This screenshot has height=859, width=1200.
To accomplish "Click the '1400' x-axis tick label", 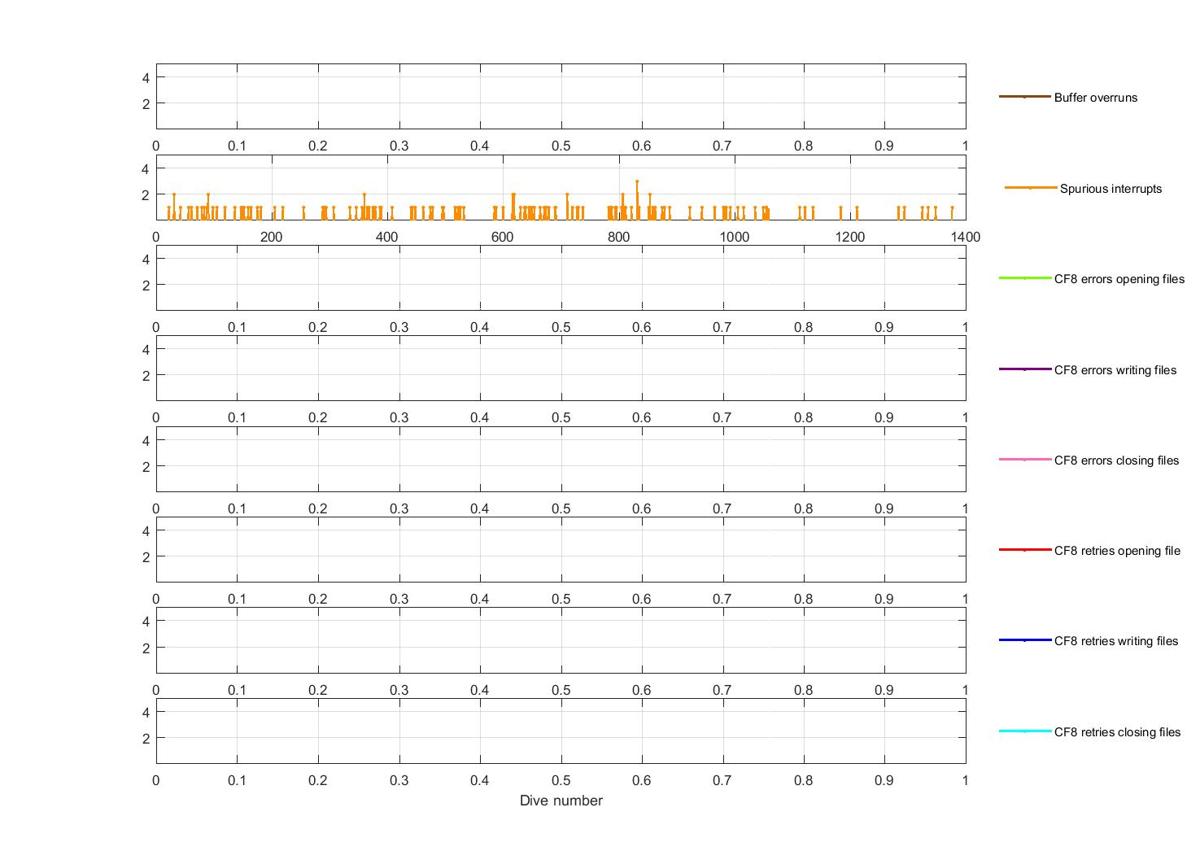I will click(966, 237).
